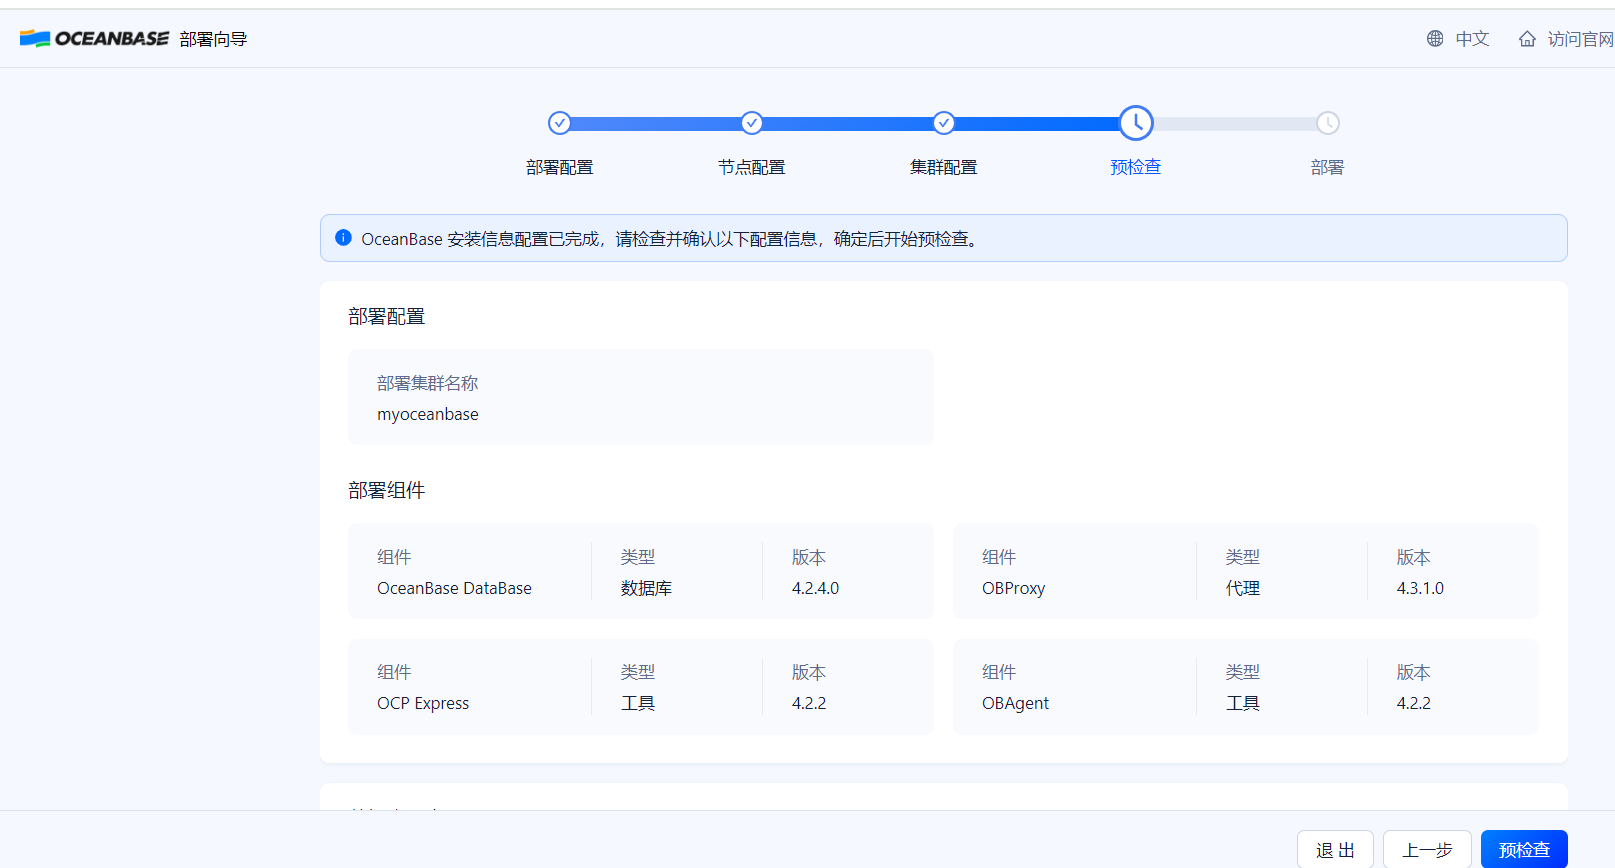Select the 部署配置 step label
This screenshot has width=1615, height=868.
click(560, 167)
